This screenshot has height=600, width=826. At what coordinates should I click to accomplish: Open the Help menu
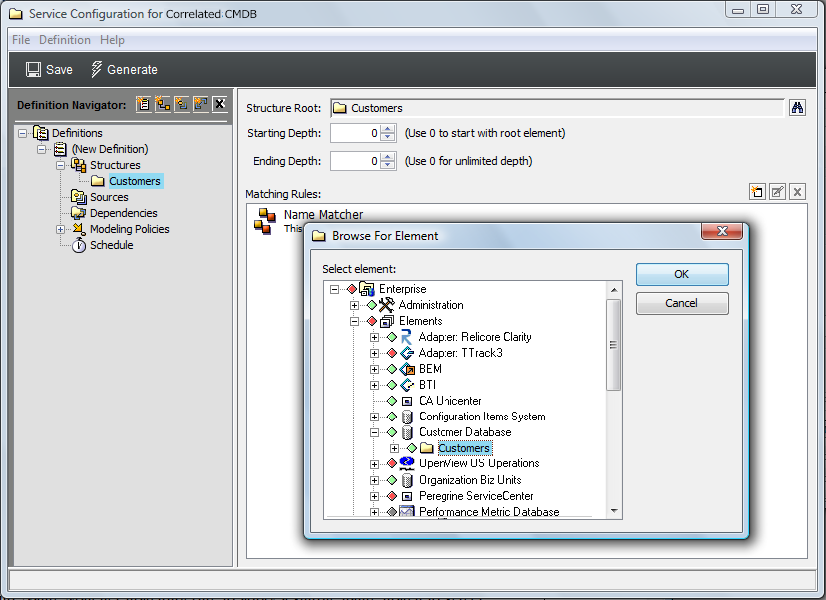[x=112, y=40]
